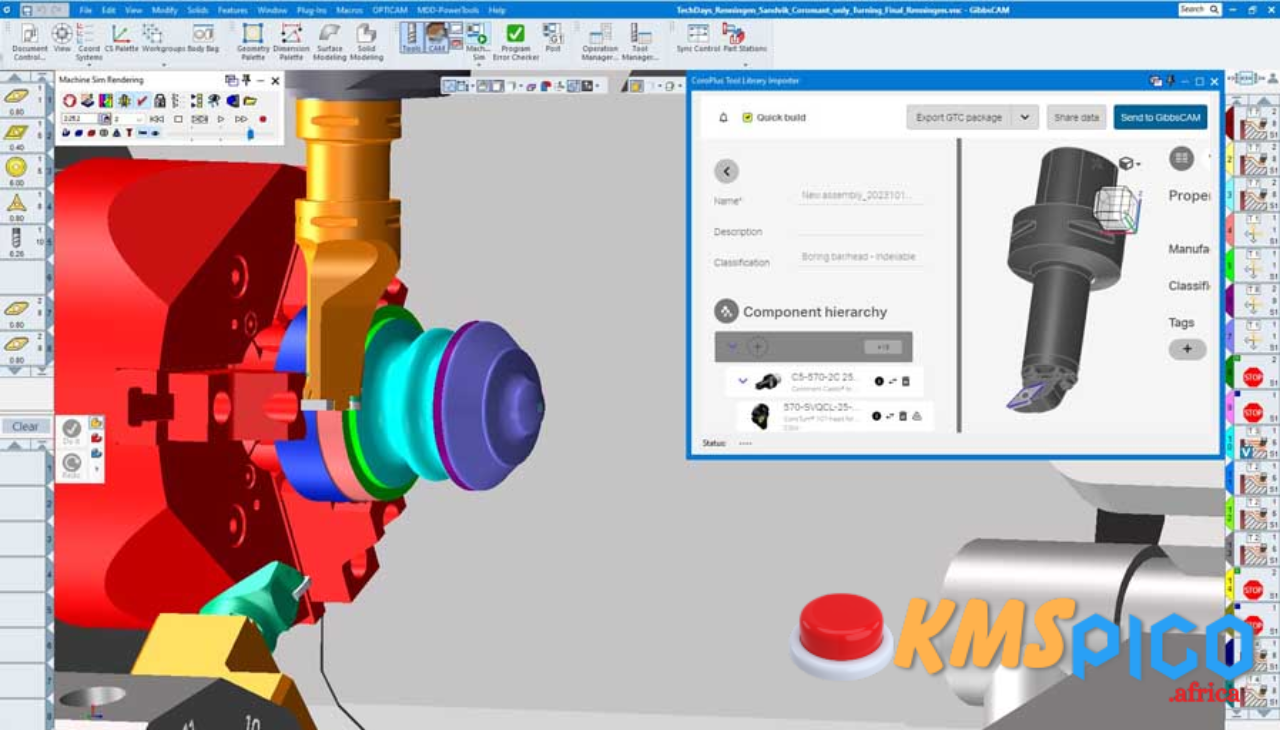
Task: Open the Body Bag tool
Action: pyautogui.click(x=203, y=38)
